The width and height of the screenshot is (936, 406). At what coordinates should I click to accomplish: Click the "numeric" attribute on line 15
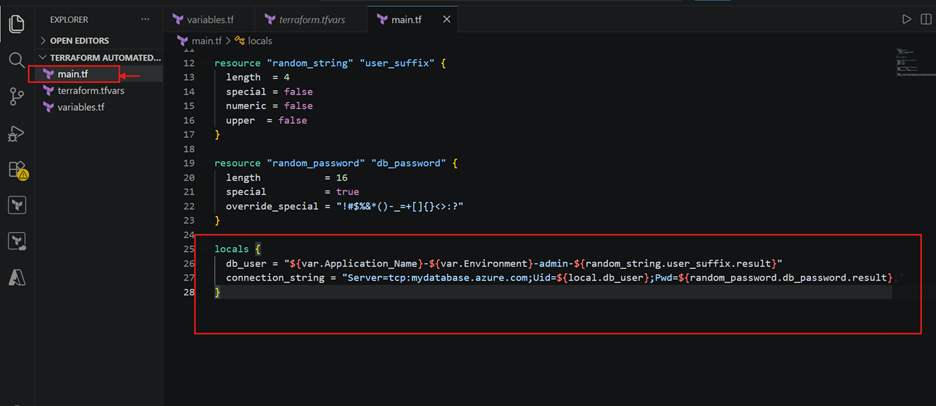coord(246,106)
